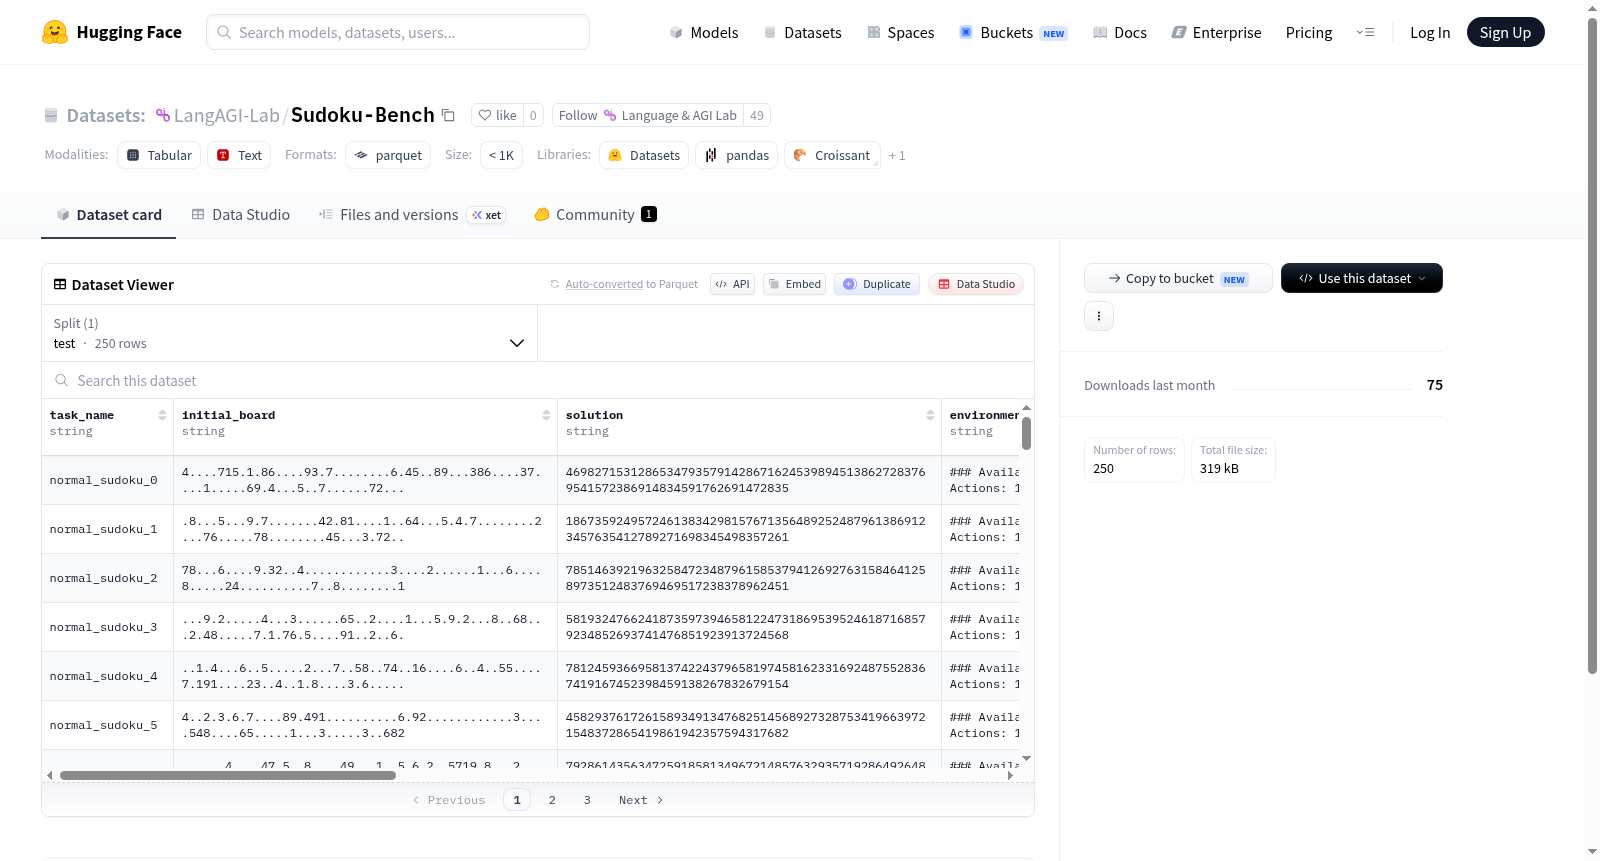Open the LangAGI-Lab organization link
The width and height of the screenshot is (1600, 861).
click(x=226, y=116)
